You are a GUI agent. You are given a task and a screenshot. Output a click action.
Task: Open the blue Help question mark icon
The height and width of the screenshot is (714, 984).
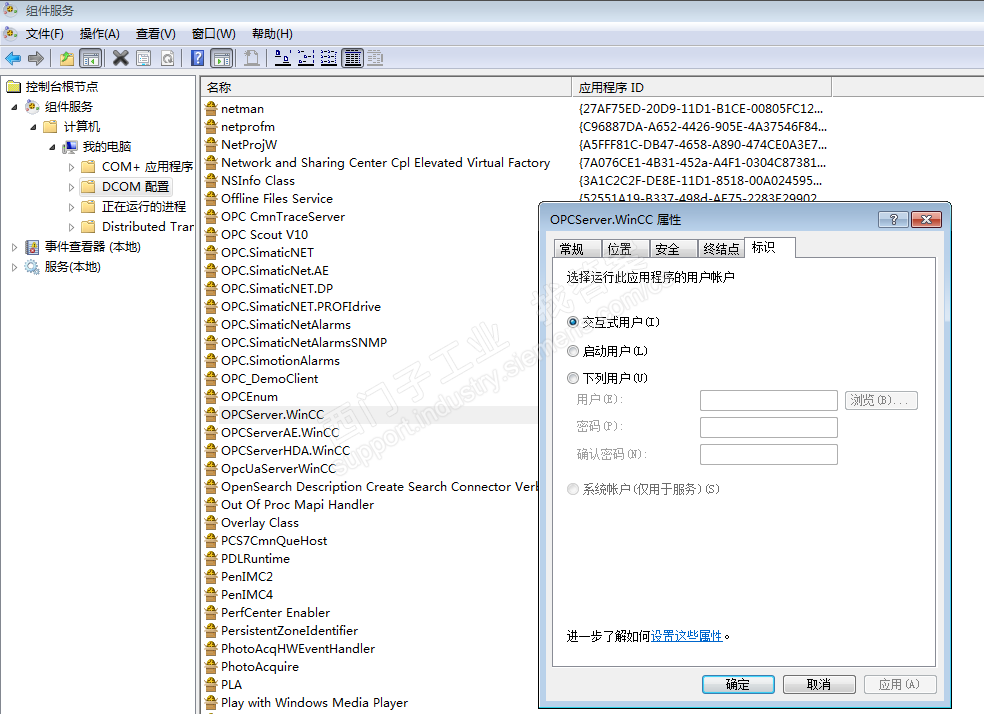click(198, 58)
